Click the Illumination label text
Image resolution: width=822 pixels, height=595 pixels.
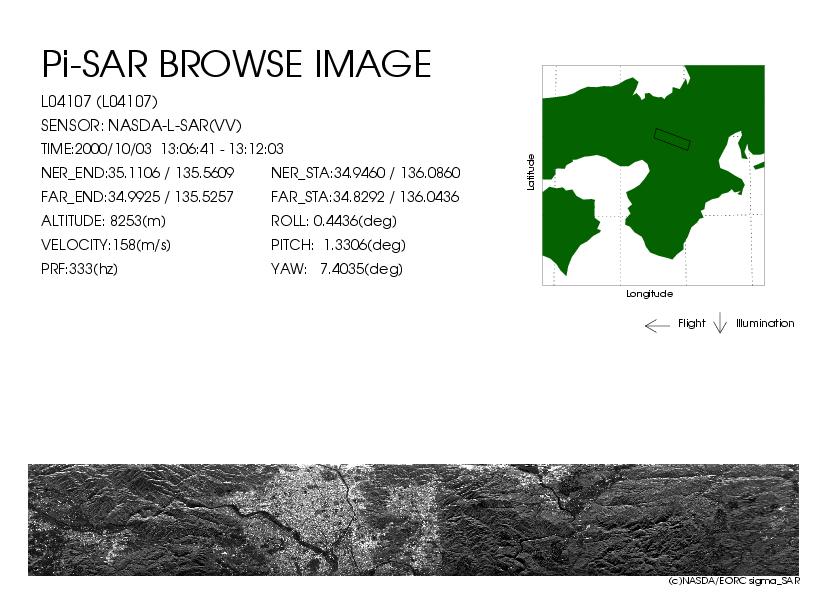pyautogui.click(x=765, y=323)
